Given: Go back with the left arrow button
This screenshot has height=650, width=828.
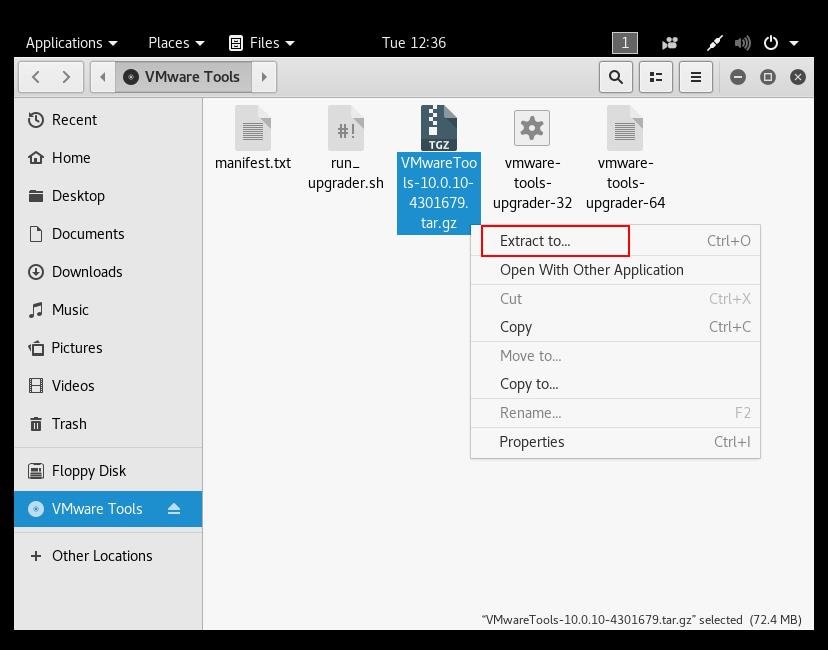Looking at the screenshot, I should pos(35,77).
